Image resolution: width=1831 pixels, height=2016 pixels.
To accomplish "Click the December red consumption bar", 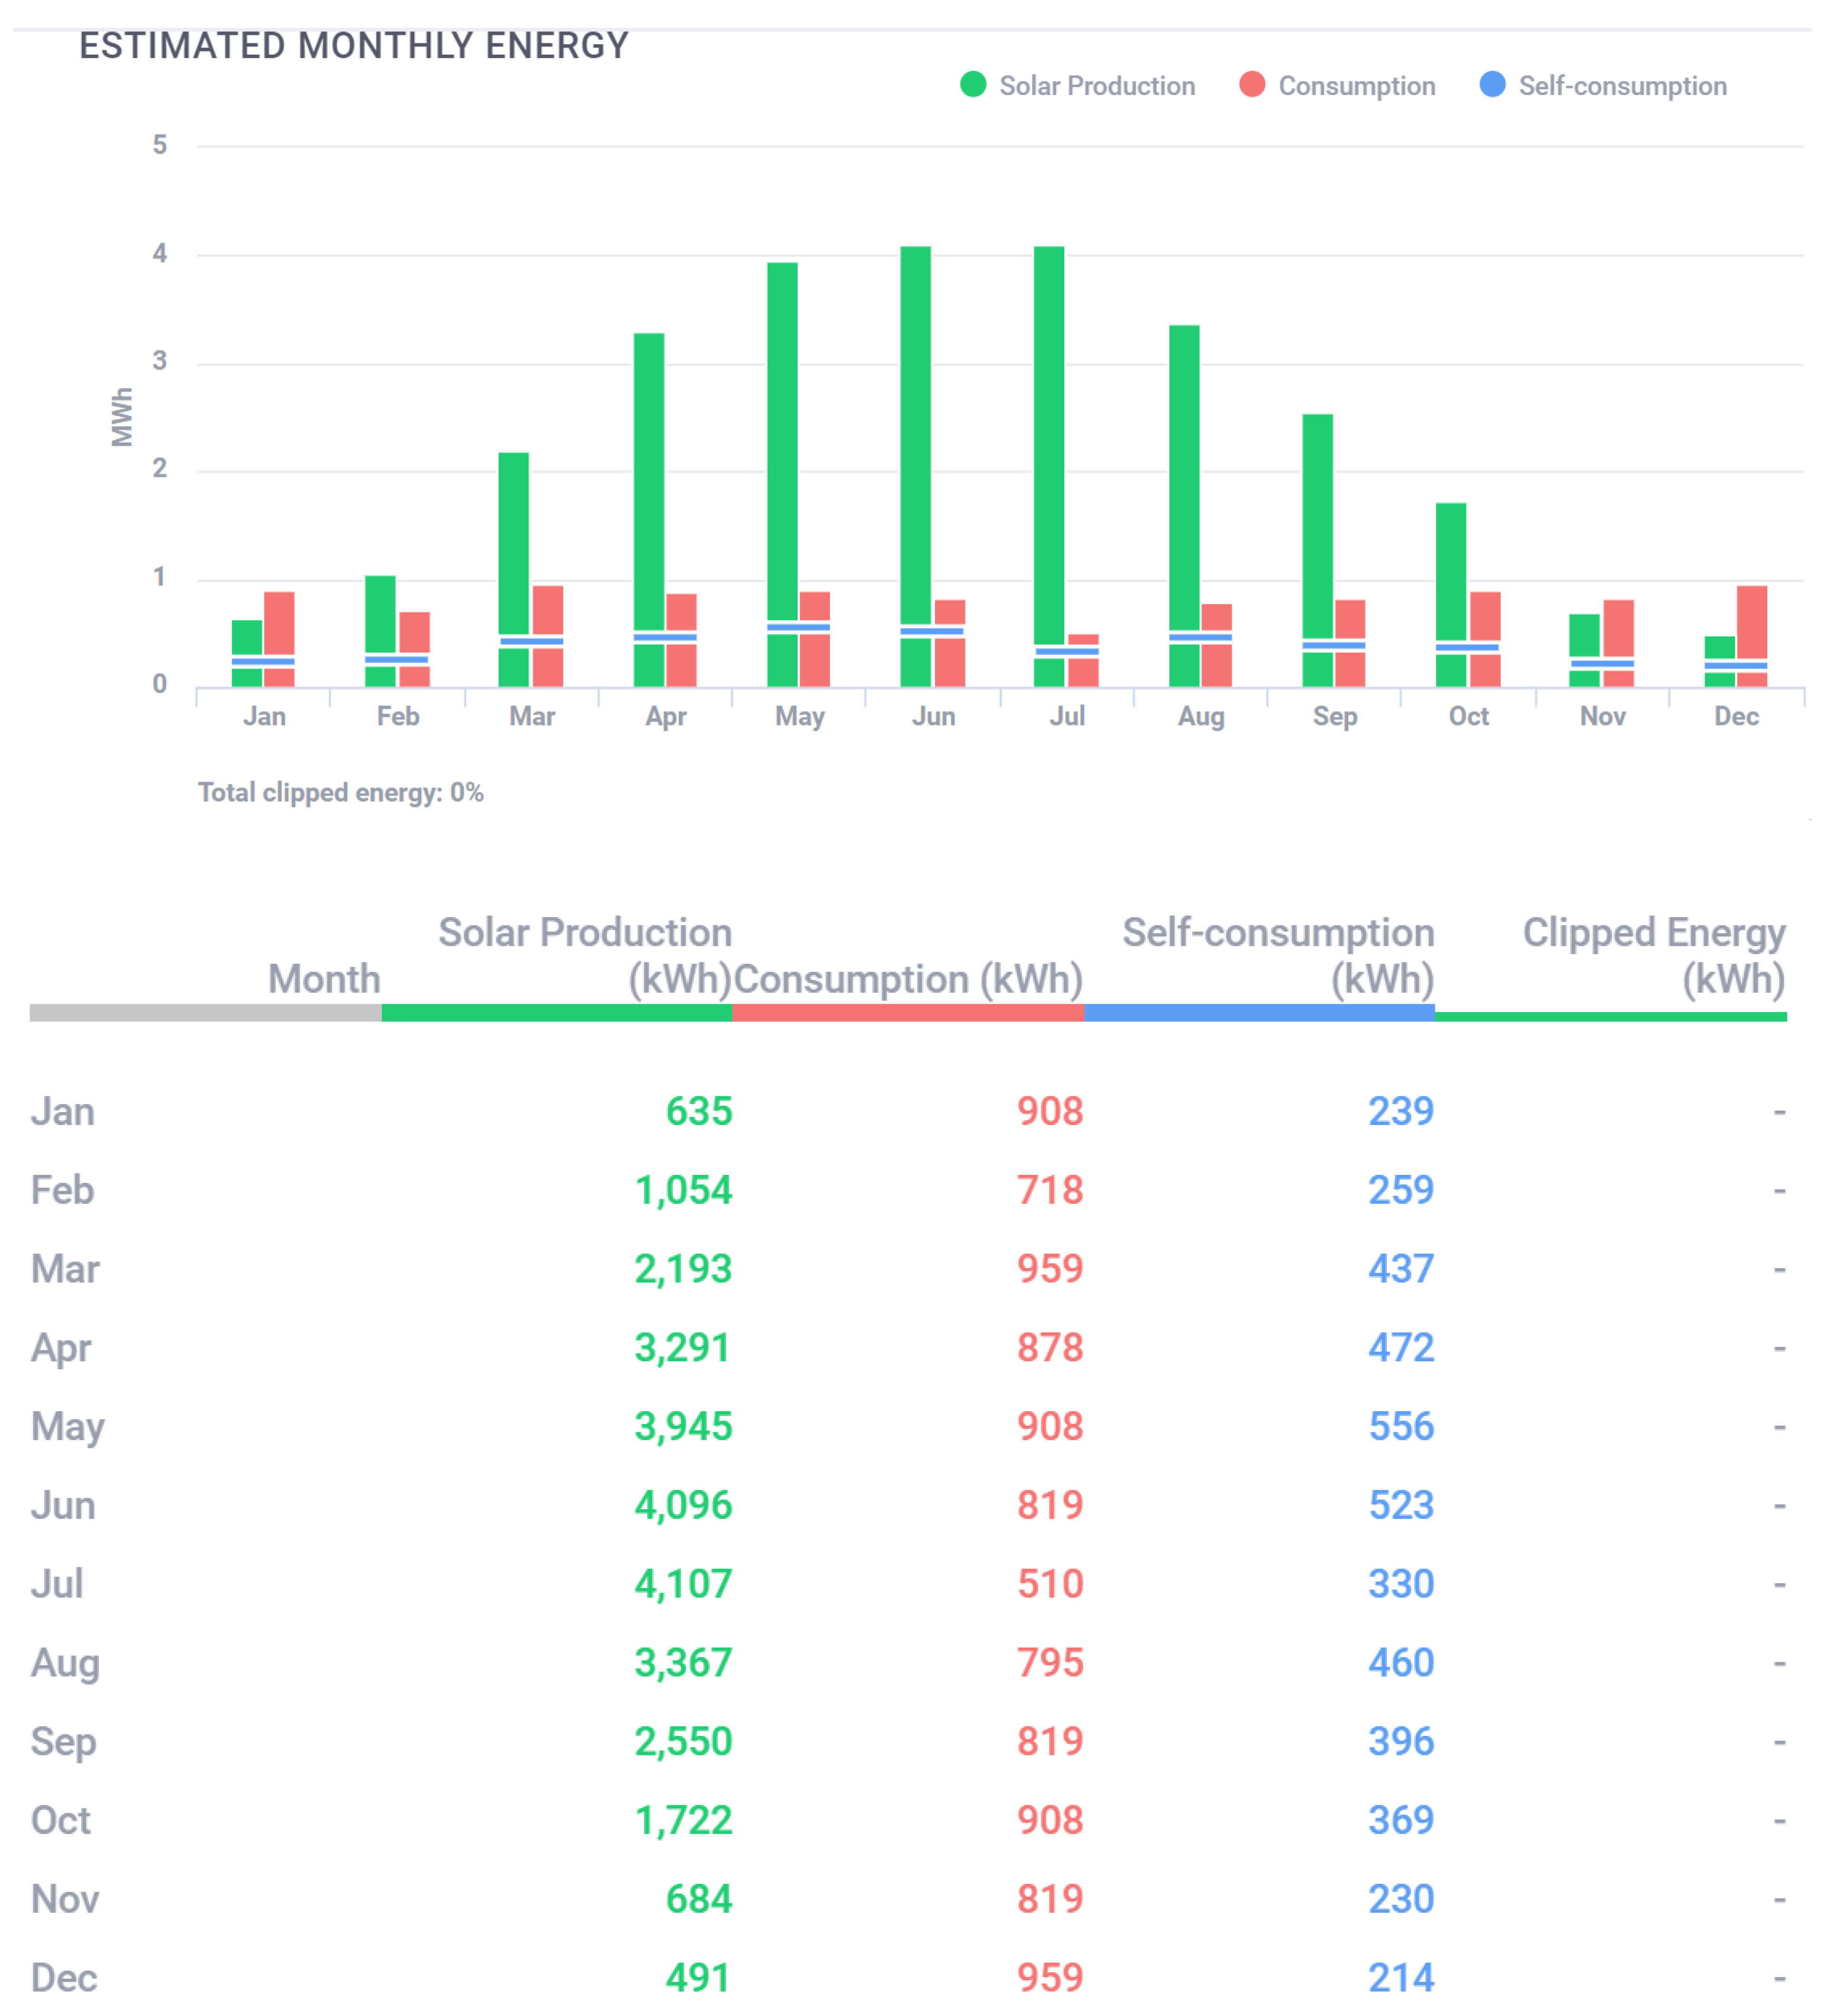I will tap(1751, 620).
